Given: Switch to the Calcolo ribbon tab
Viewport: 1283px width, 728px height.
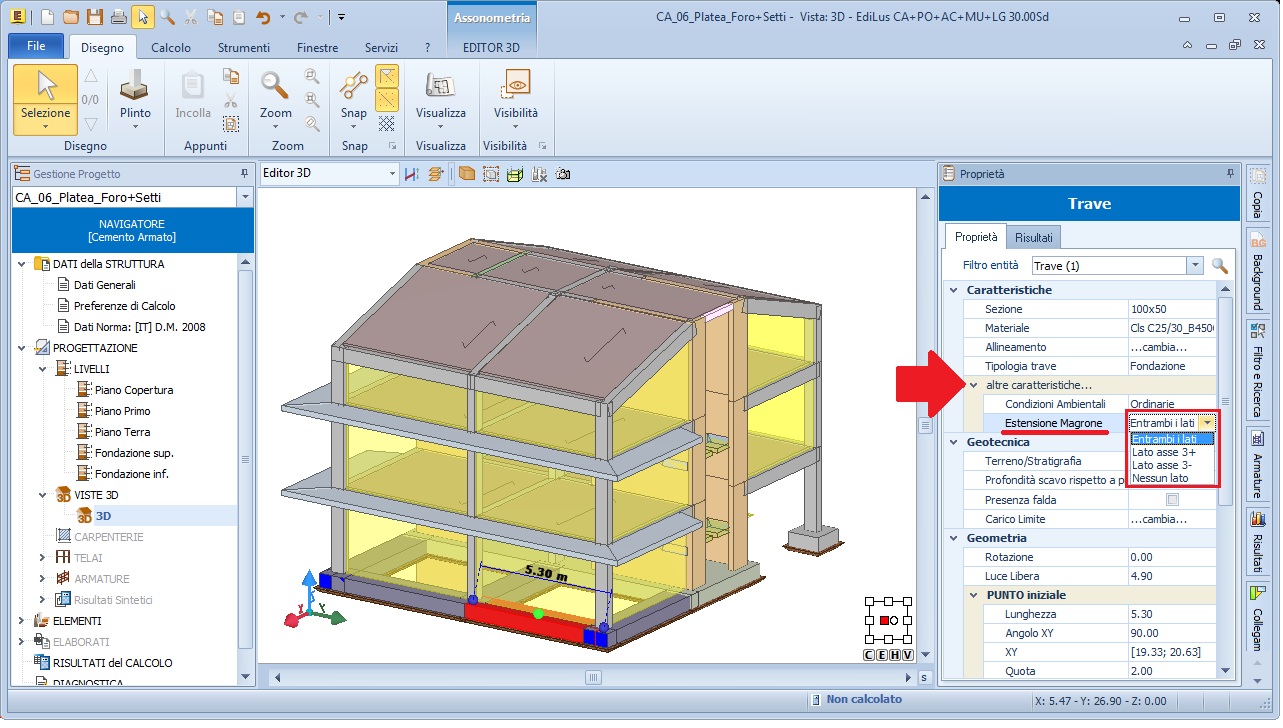Looking at the screenshot, I should click(171, 48).
